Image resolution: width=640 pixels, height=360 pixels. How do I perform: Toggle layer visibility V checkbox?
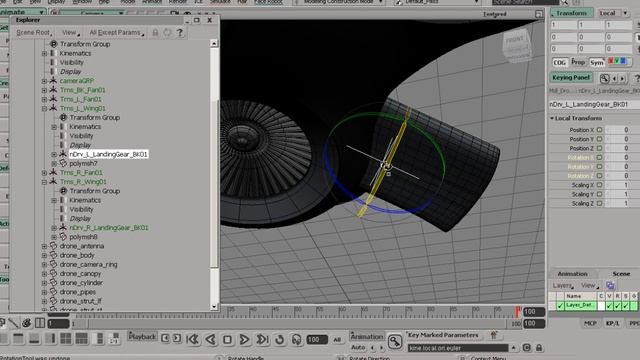click(609, 305)
